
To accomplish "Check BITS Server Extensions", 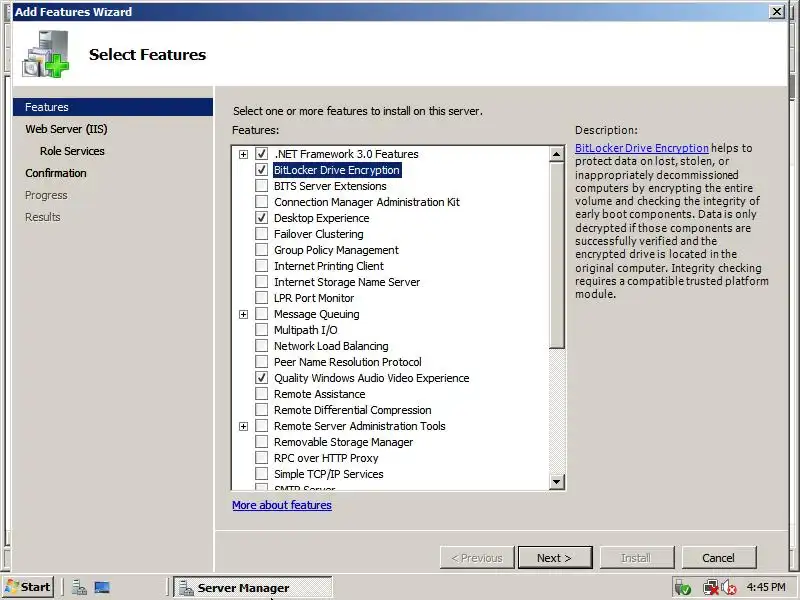I will point(261,186).
